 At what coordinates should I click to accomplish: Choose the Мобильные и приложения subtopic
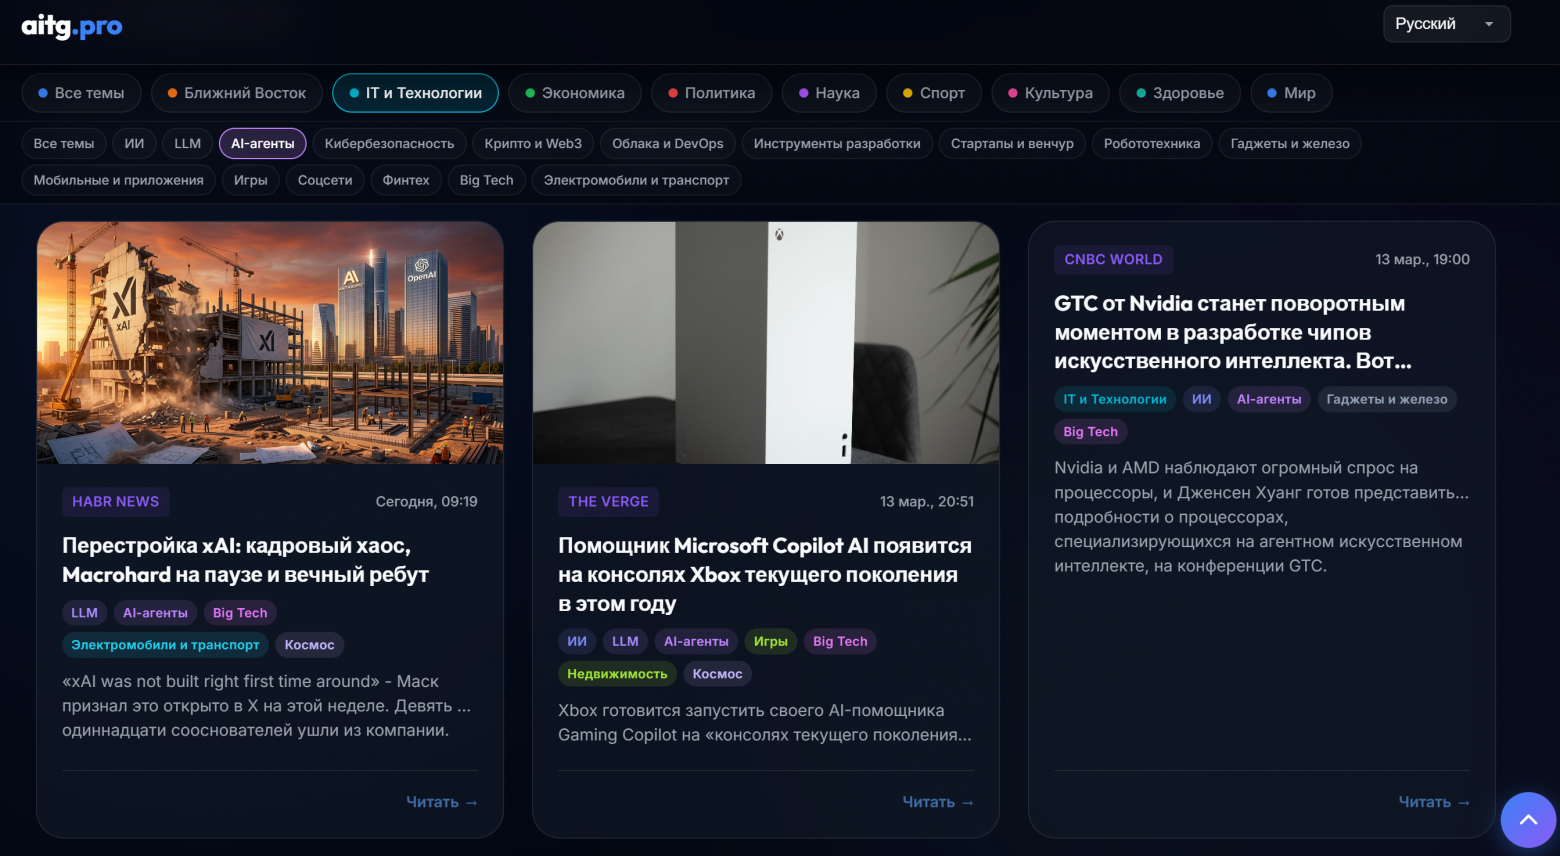(118, 180)
